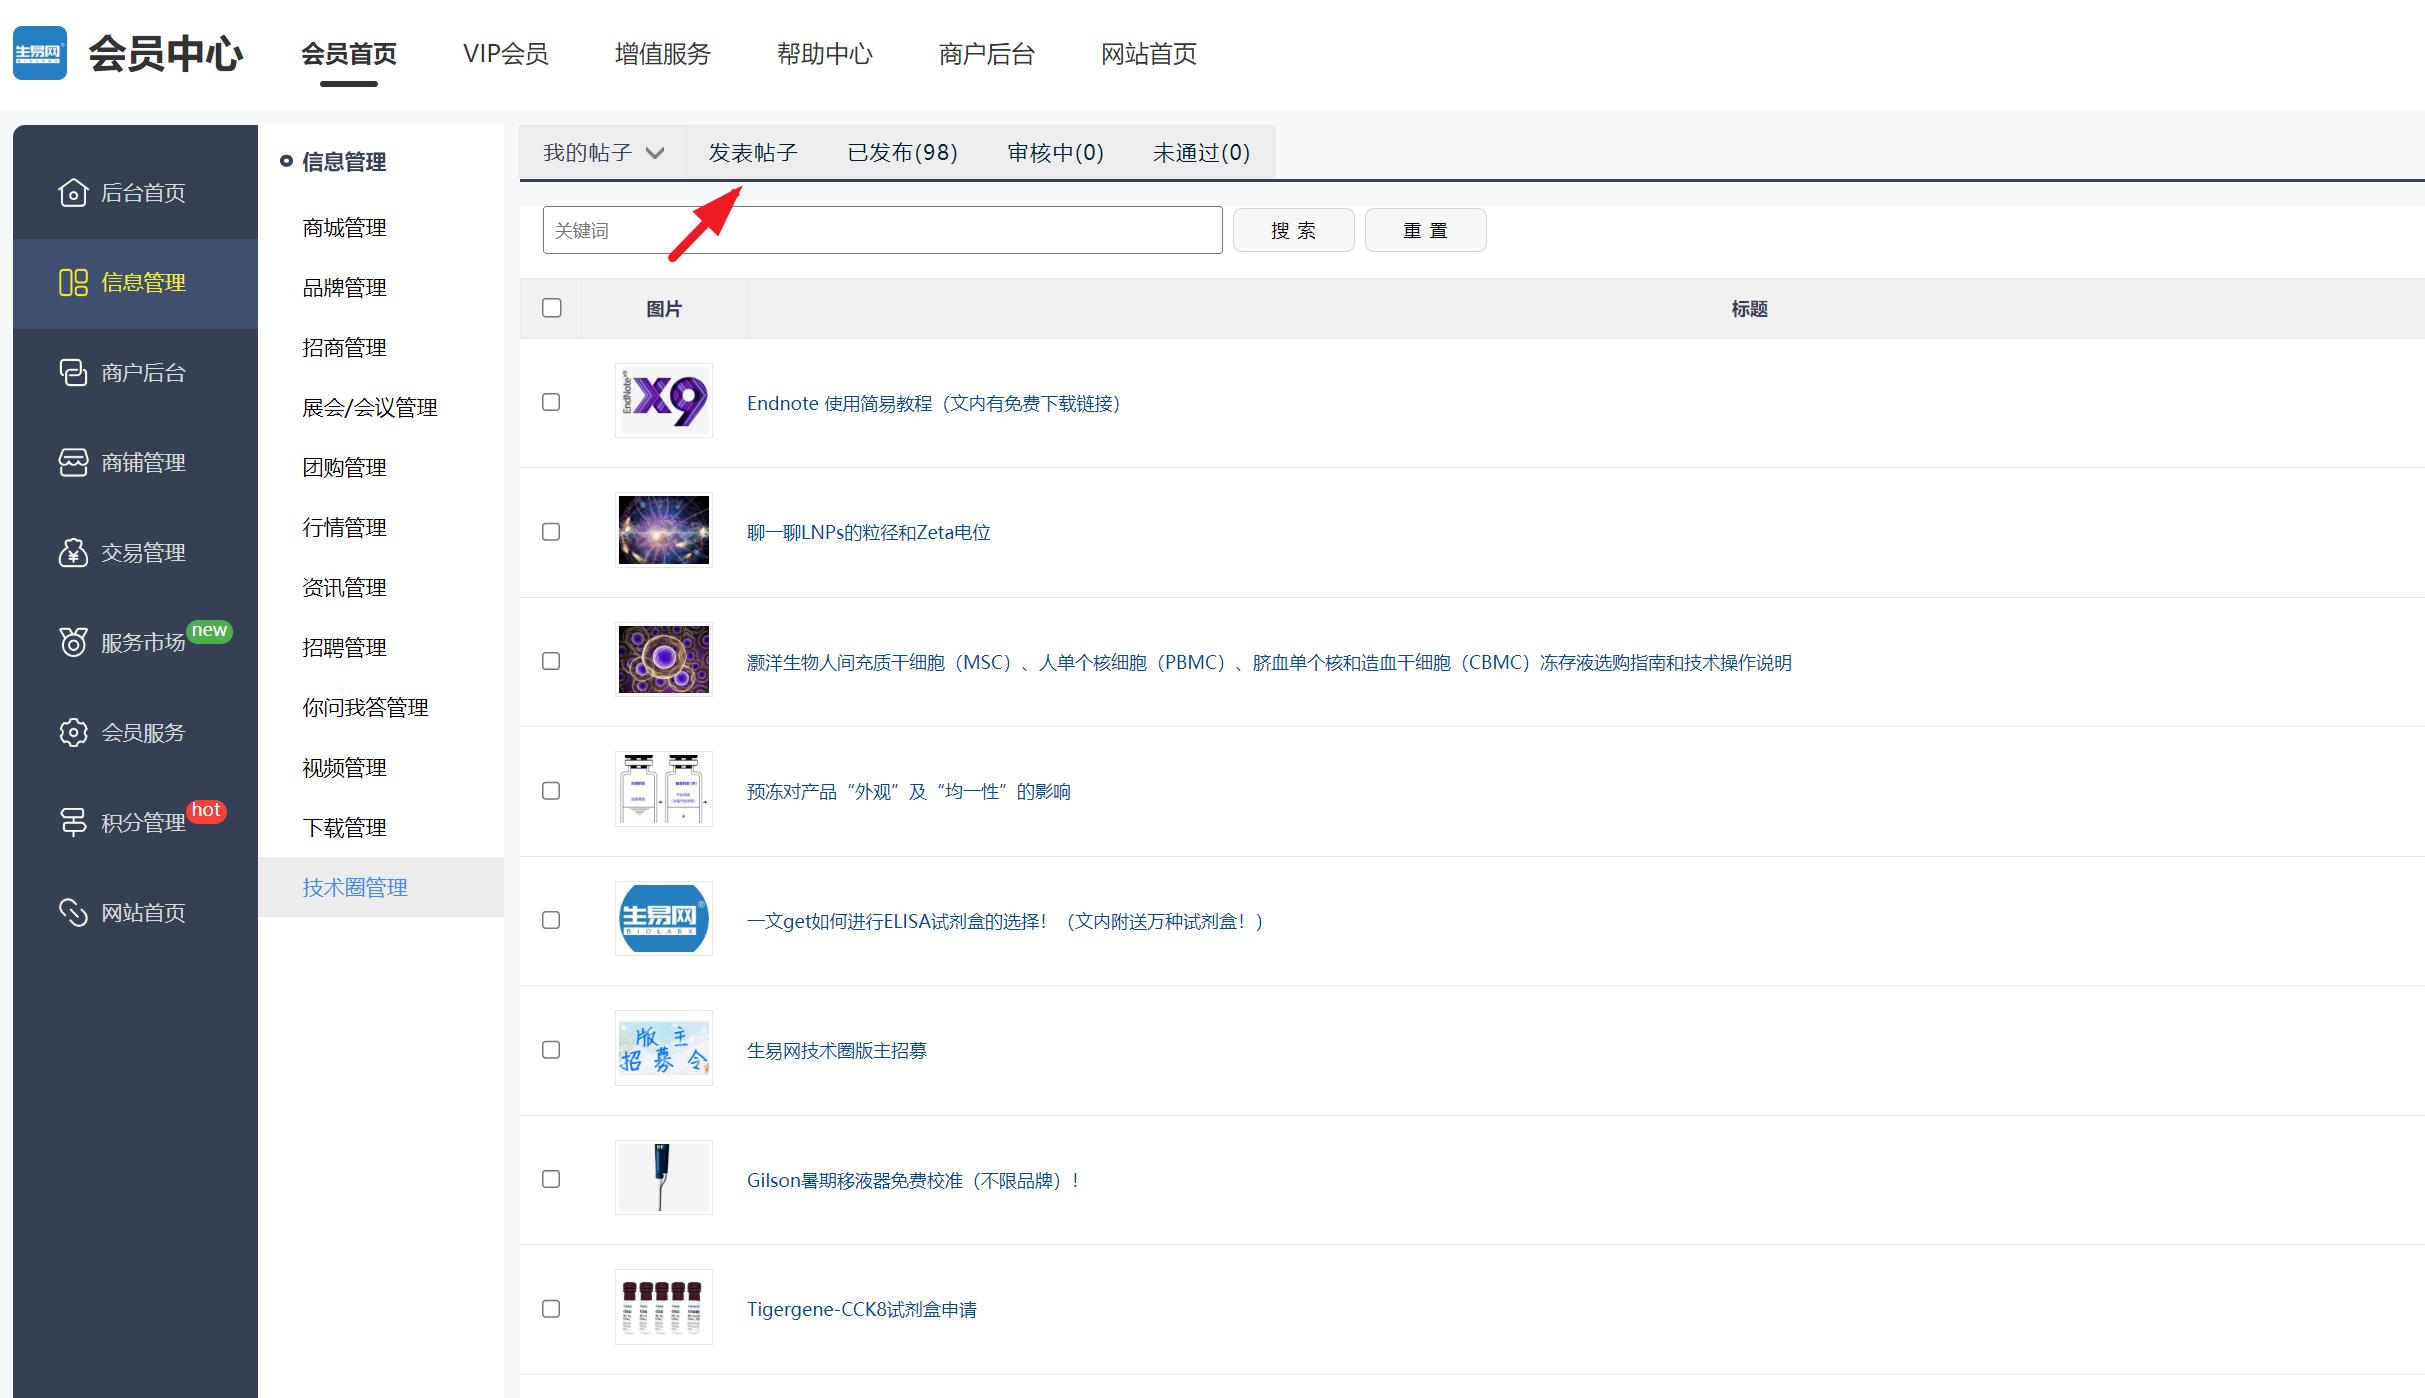Click the 积分管理 signpost icon
The height and width of the screenshot is (1398, 2425).
(73, 822)
